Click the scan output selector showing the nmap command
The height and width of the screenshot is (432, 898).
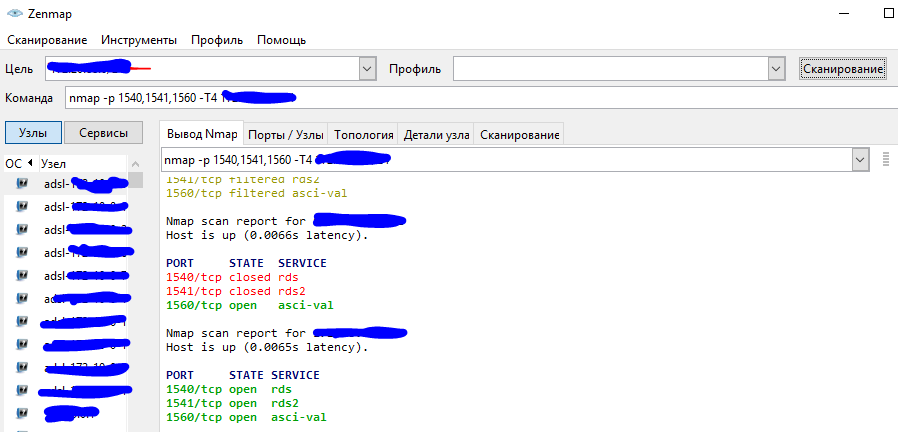(506, 159)
